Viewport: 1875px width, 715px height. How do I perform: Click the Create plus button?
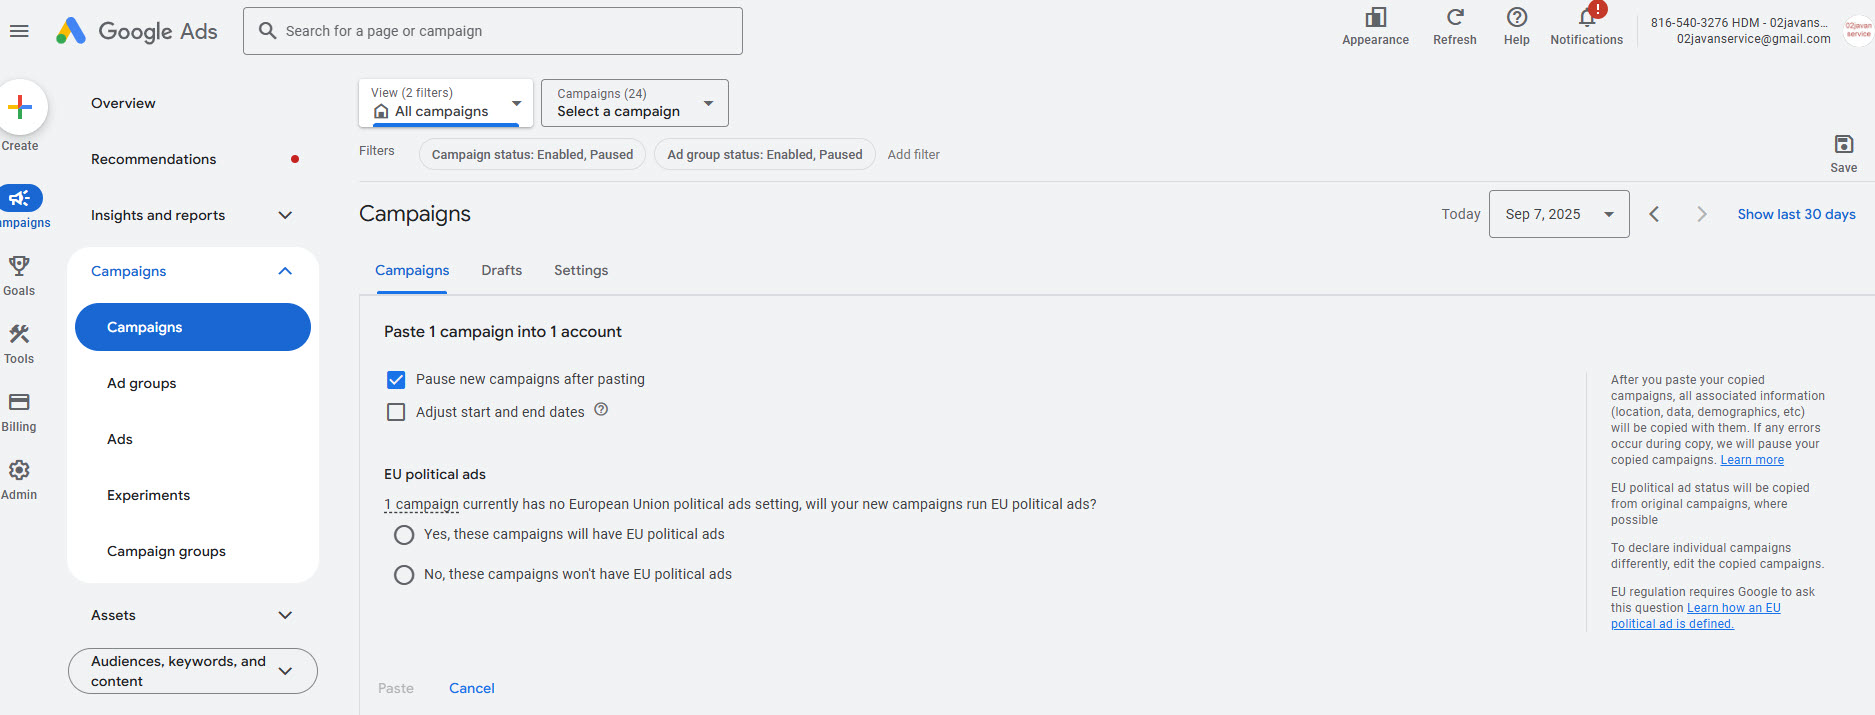click(x=20, y=107)
